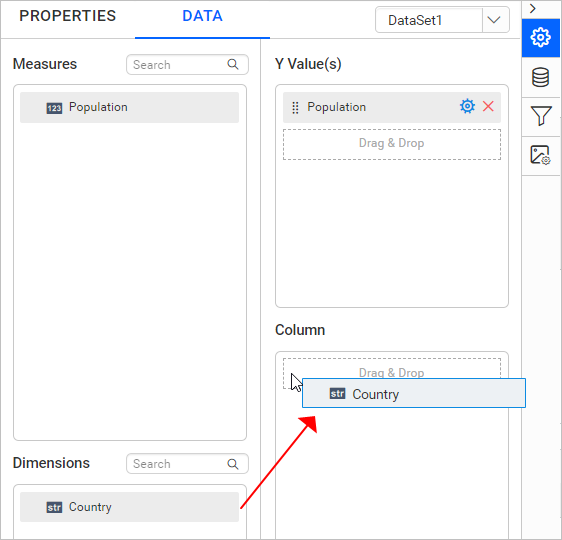Click the Dimensions search magnifier icon
This screenshot has width=562, height=540.
(x=233, y=464)
